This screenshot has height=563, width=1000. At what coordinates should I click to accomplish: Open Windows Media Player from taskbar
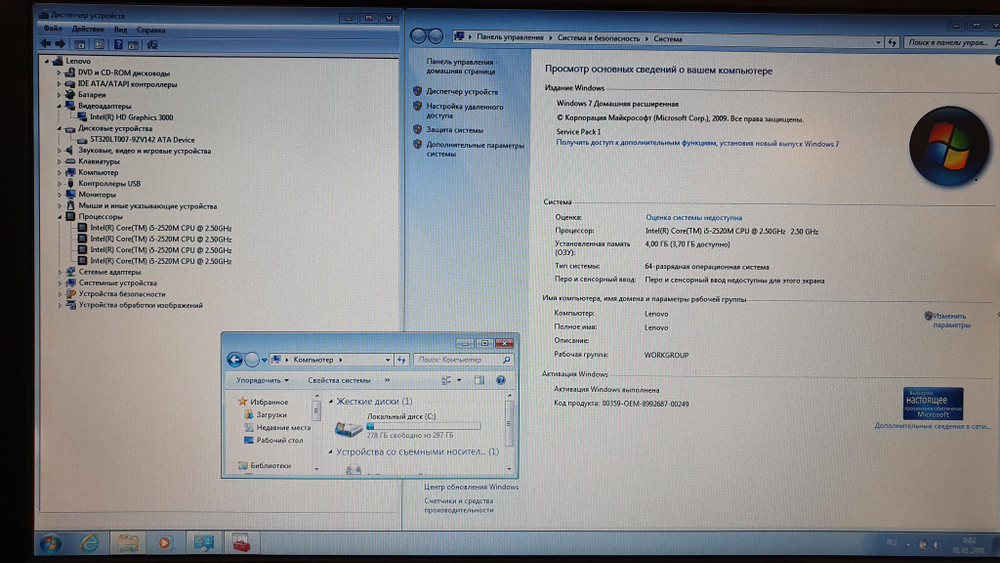tap(165, 543)
